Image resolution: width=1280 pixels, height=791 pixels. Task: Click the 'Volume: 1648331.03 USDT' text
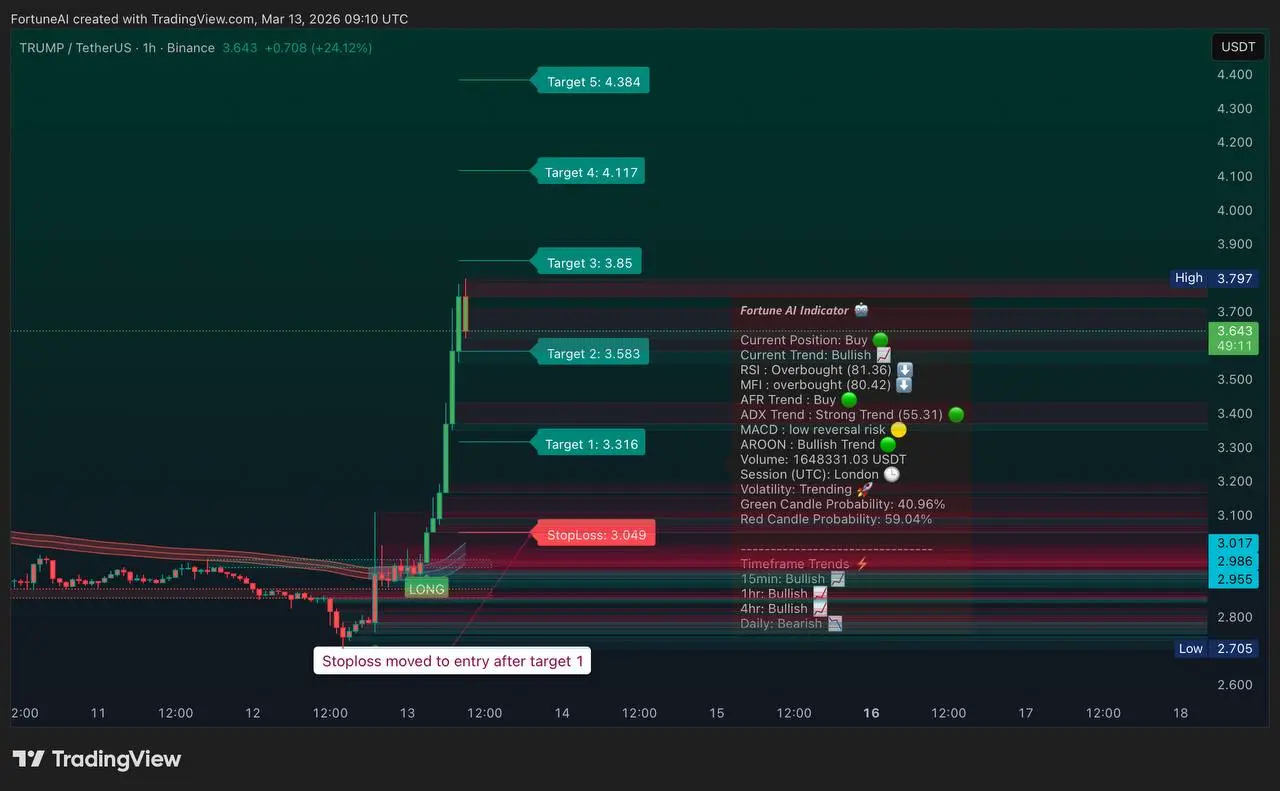(823, 459)
